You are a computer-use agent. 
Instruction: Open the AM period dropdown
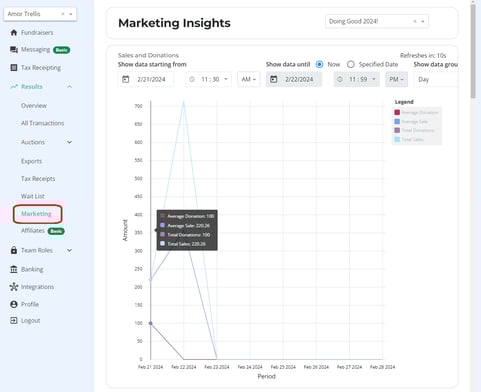pyautogui.click(x=249, y=79)
